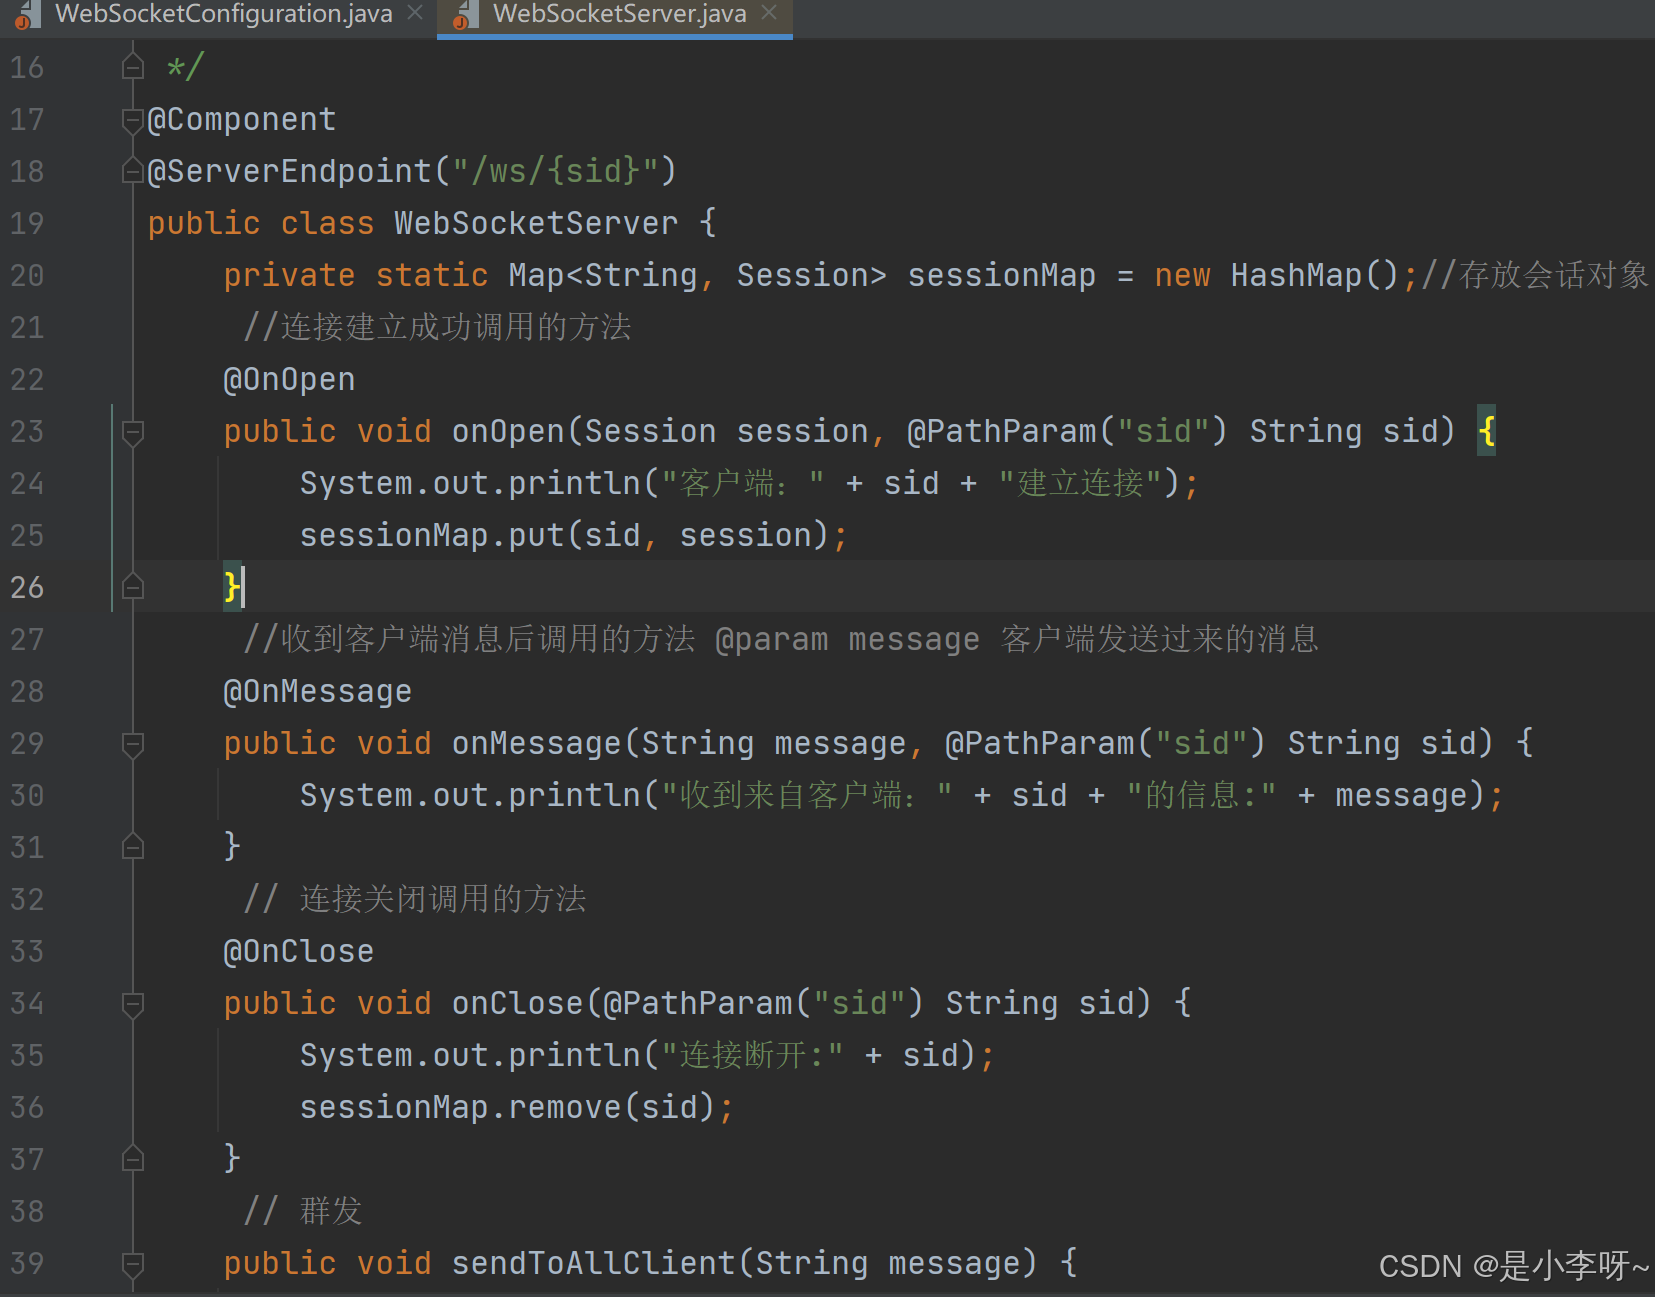Select the WebSocketServer.java tab

pos(619,14)
